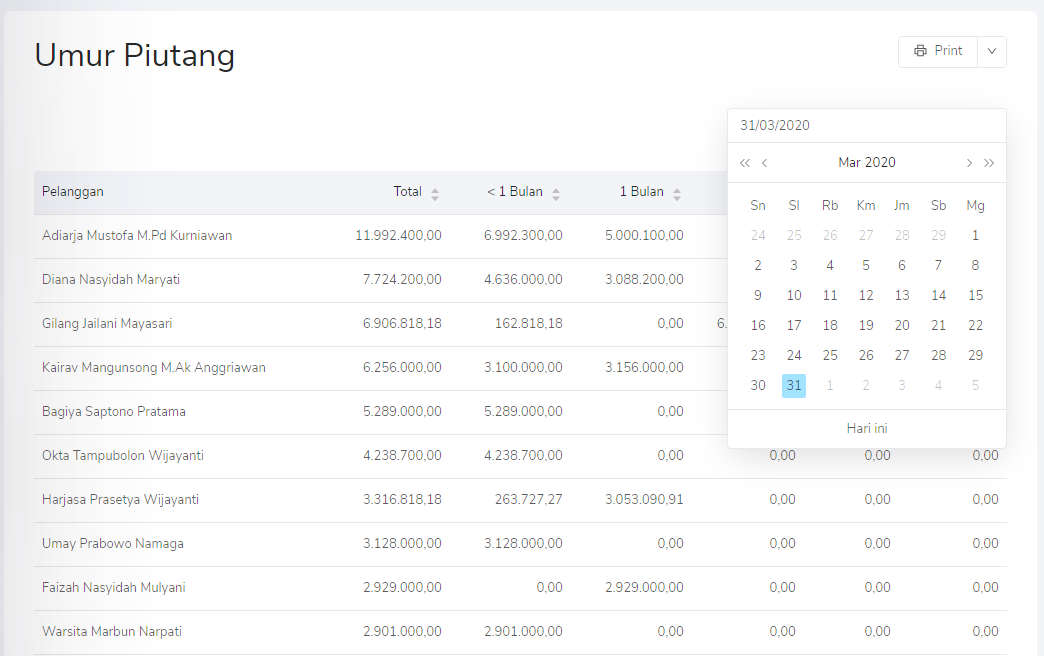Viewport: 1044px width, 656px height.
Task: Sort by the < 1 Bulan column
Action: (555, 193)
